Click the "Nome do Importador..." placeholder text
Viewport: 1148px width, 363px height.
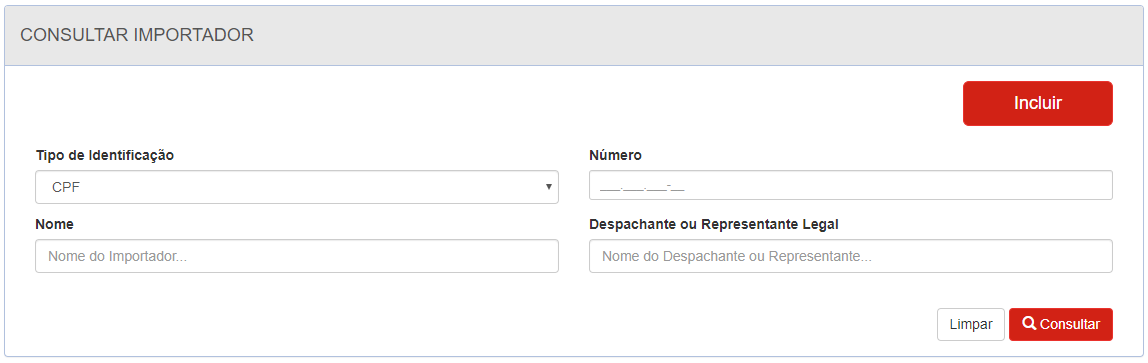[x=118, y=257]
